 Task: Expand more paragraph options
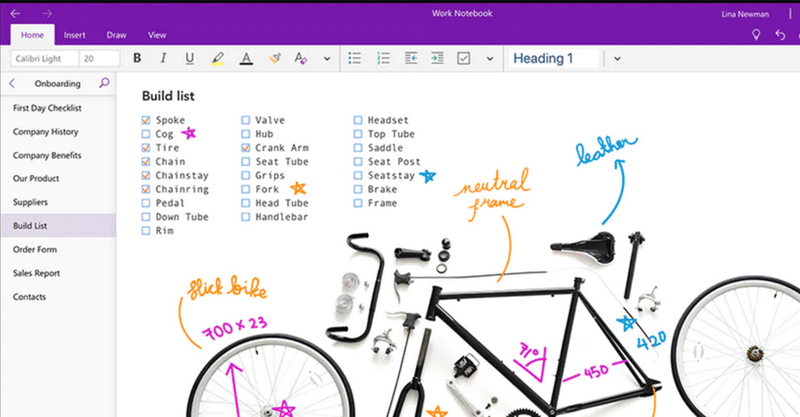tap(490, 59)
